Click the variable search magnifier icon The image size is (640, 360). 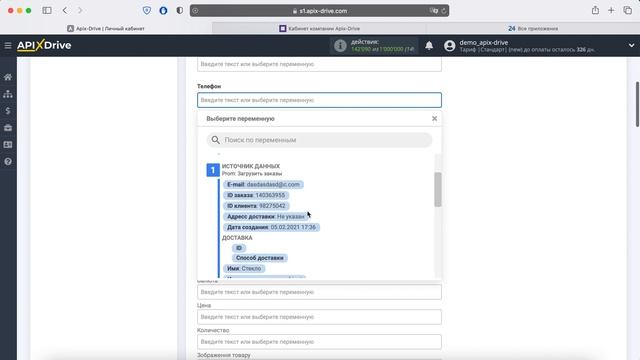click(x=216, y=140)
